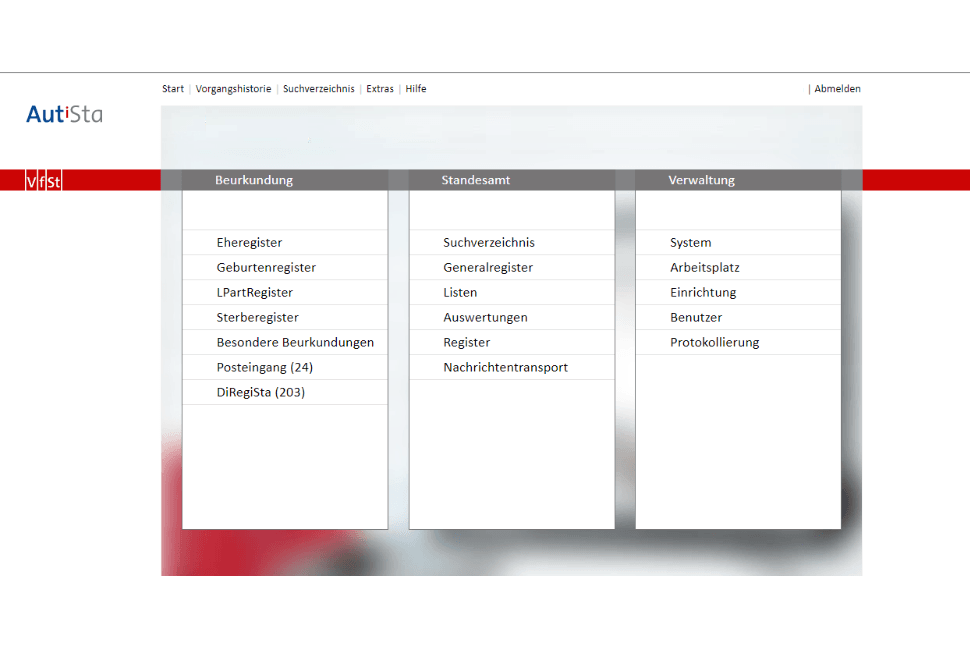Open Posteingang with 24 items

(x=264, y=368)
